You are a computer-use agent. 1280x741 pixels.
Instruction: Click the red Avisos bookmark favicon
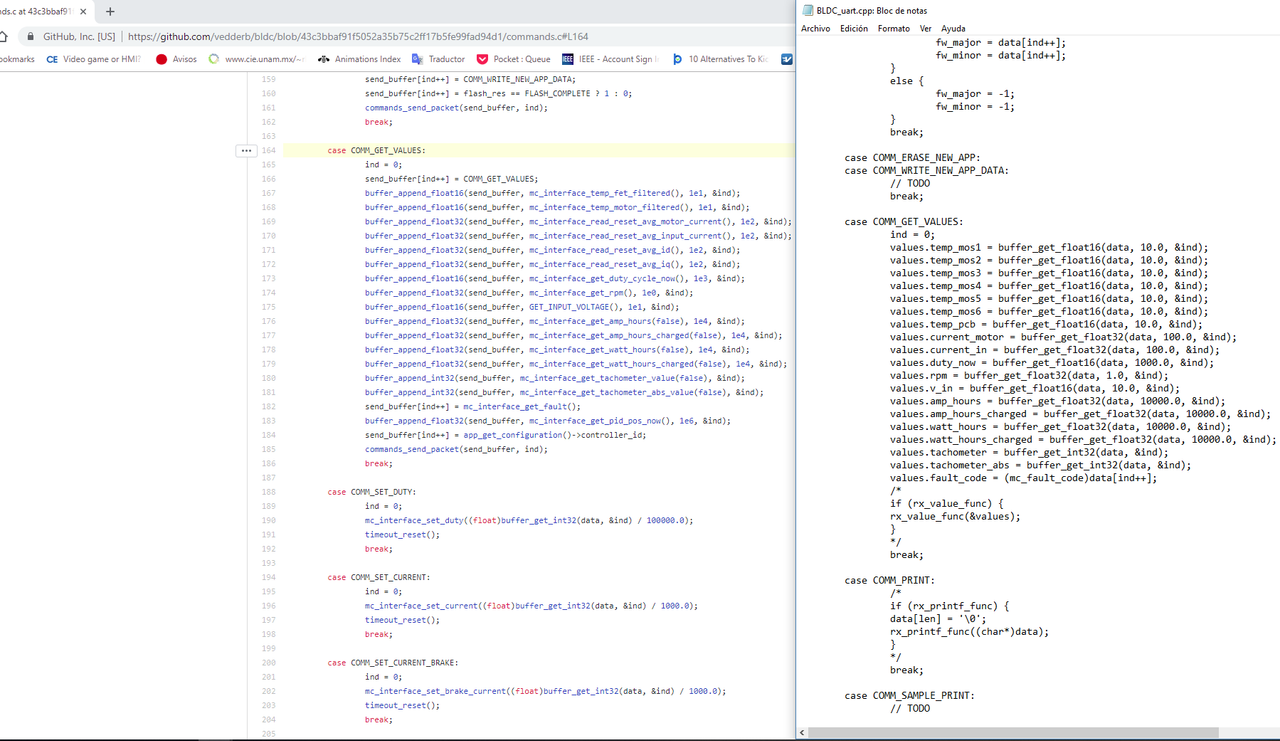[x=161, y=59]
